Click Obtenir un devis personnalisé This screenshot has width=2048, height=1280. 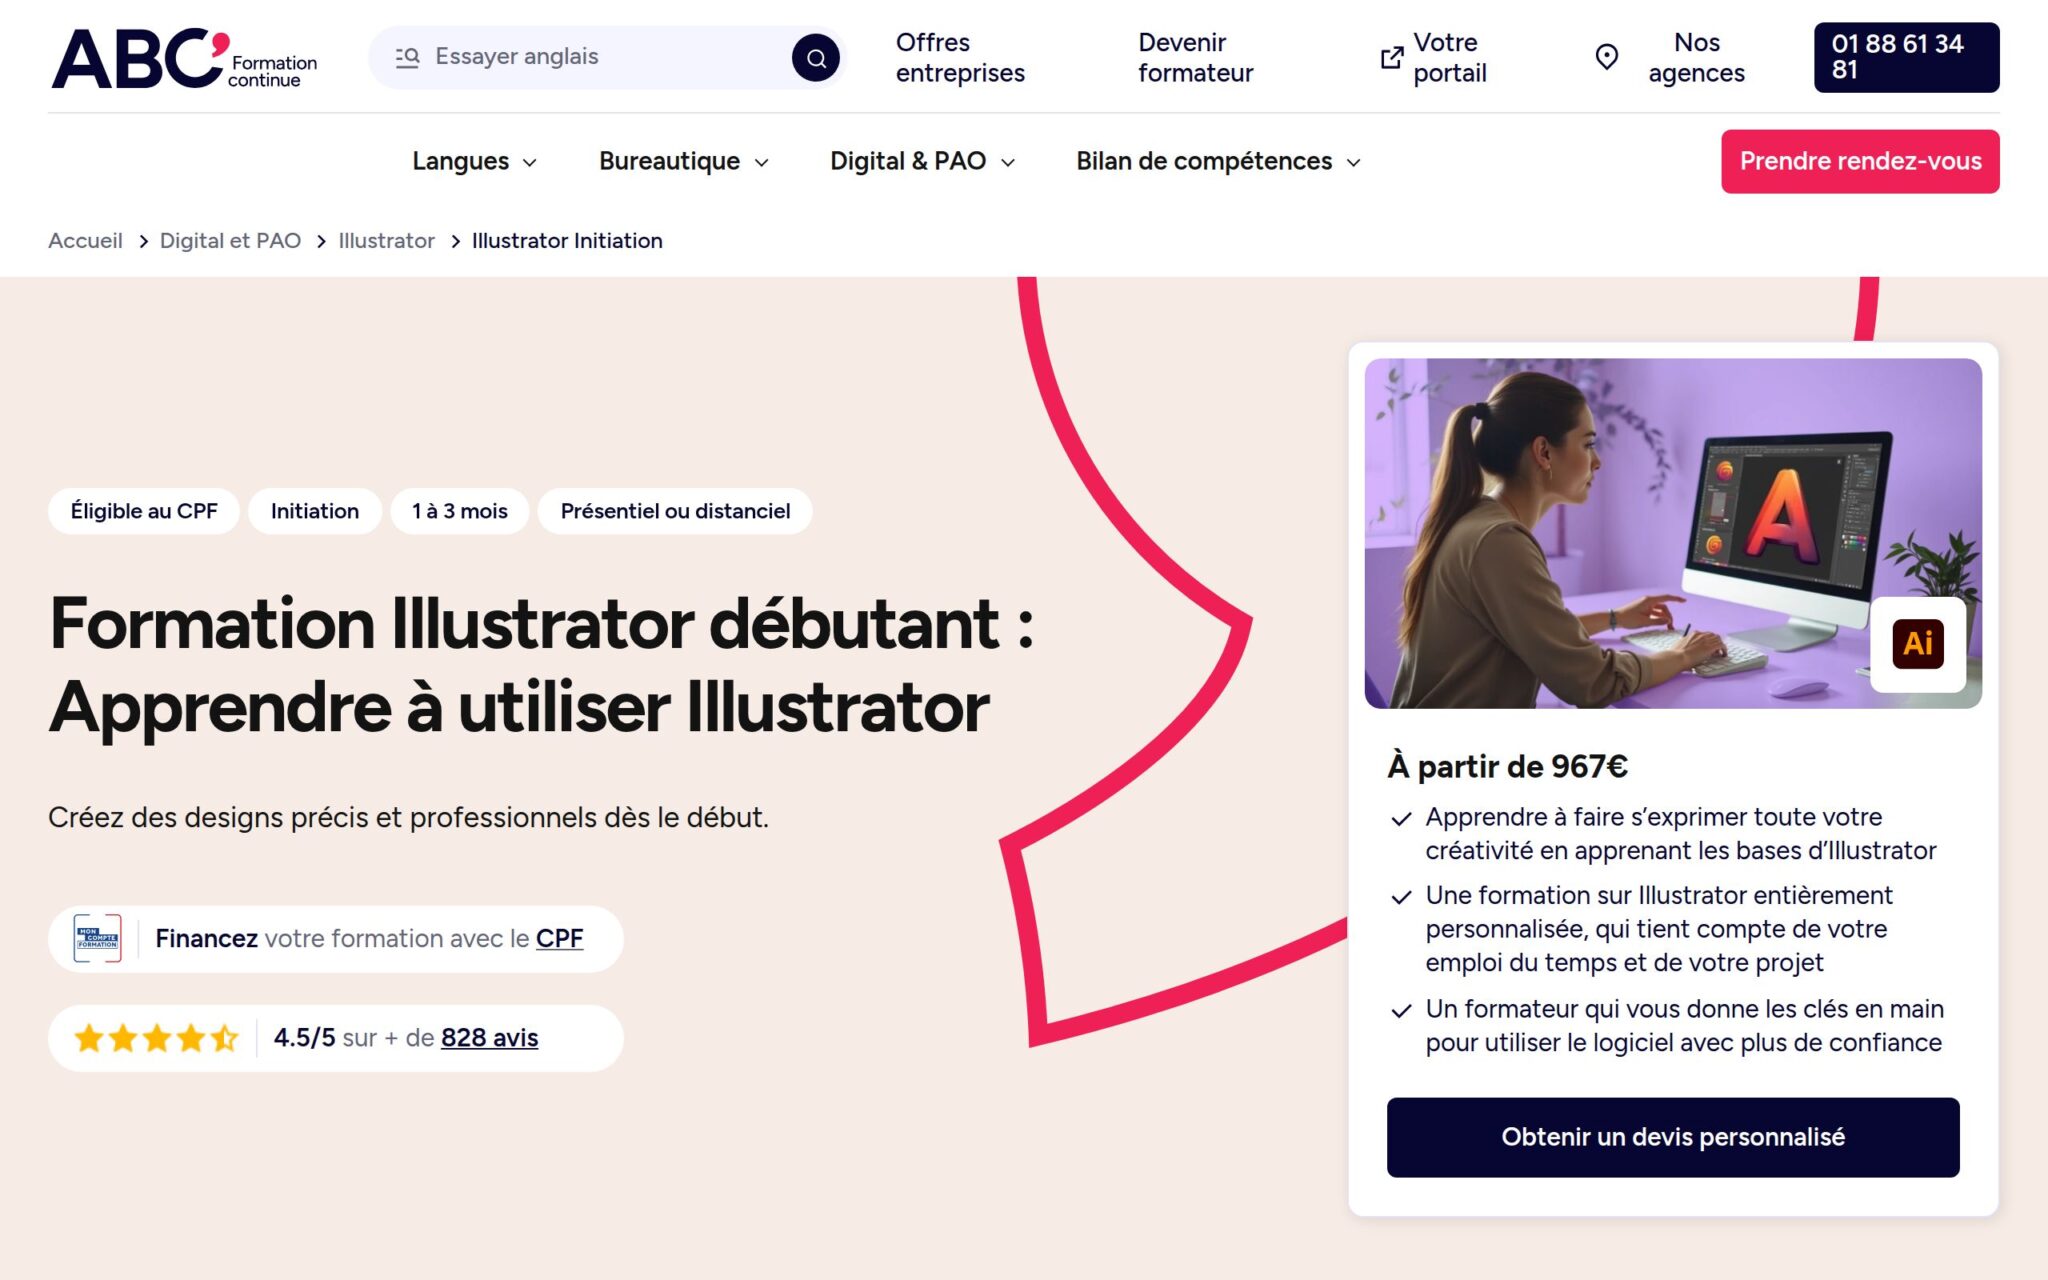pos(1673,1137)
